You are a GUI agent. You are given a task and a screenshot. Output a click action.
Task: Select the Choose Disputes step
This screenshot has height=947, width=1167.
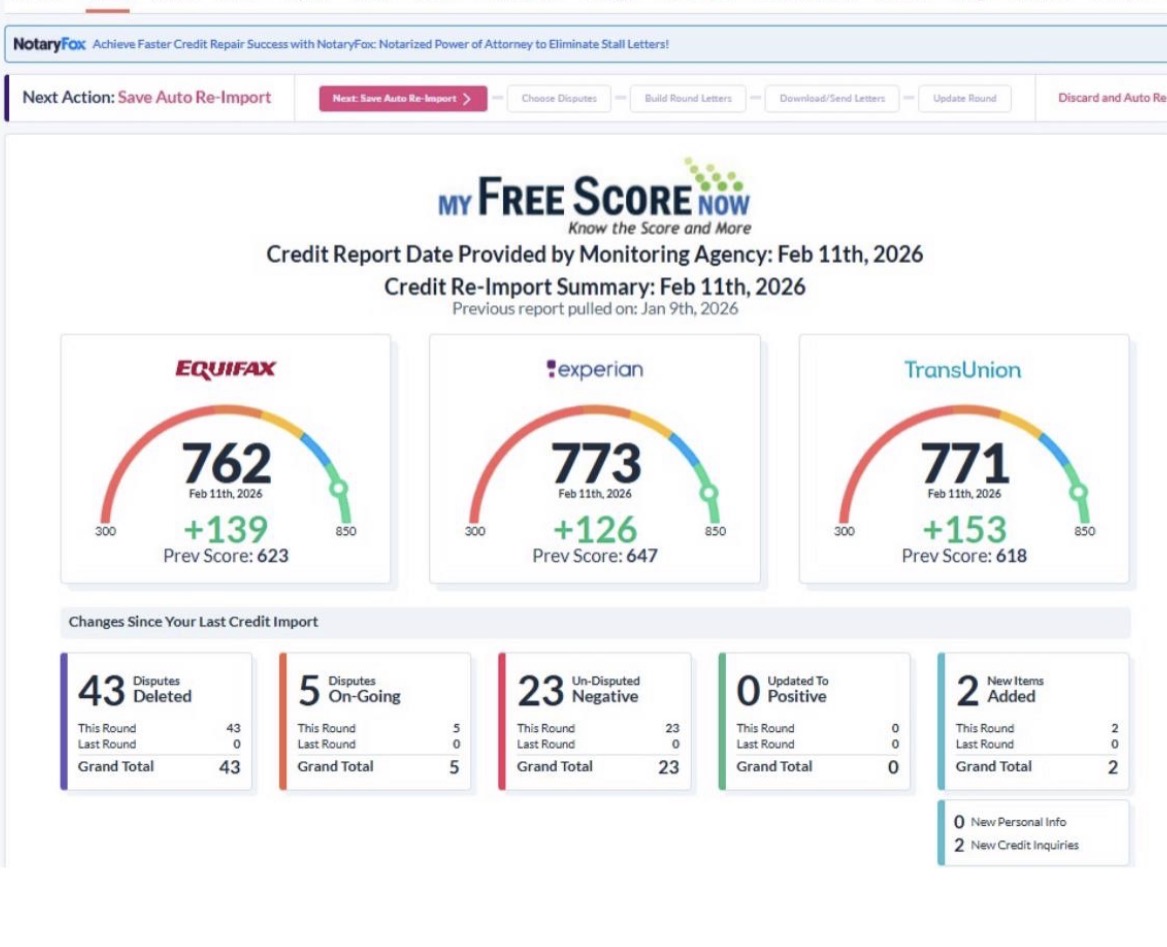click(559, 98)
